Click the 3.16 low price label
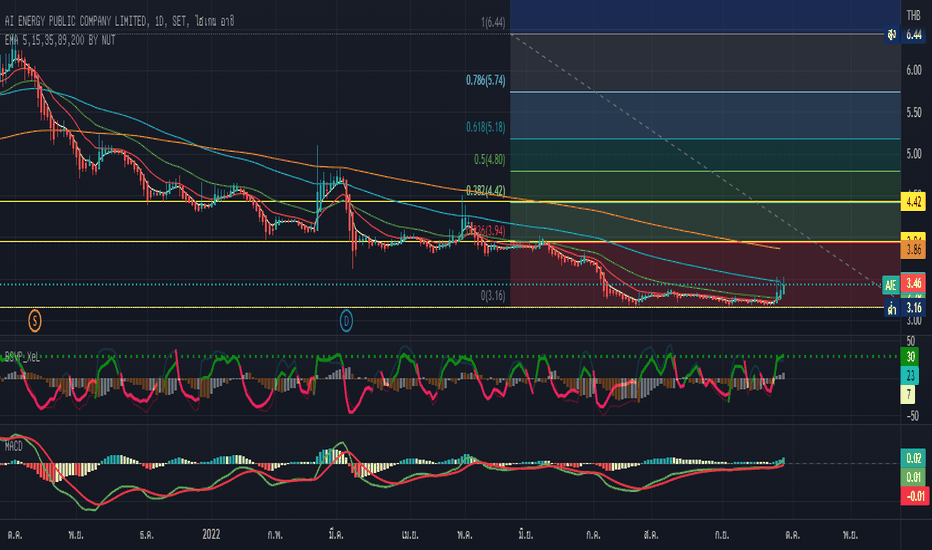 pos(913,308)
